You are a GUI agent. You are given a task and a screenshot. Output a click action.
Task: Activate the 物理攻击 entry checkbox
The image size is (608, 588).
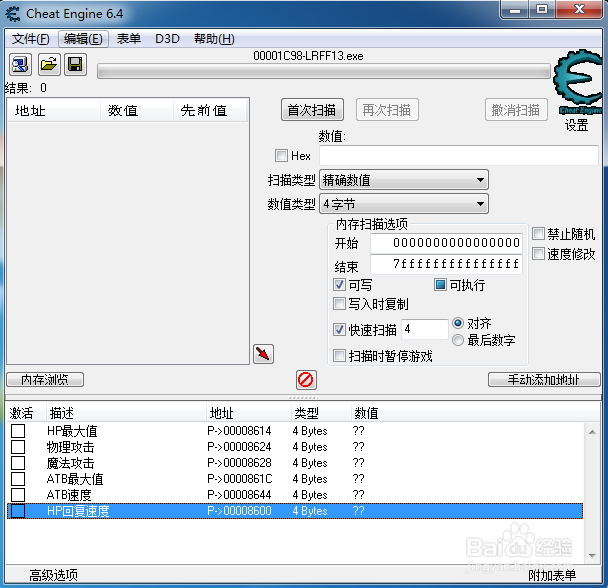pyautogui.click(x=18, y=447)
